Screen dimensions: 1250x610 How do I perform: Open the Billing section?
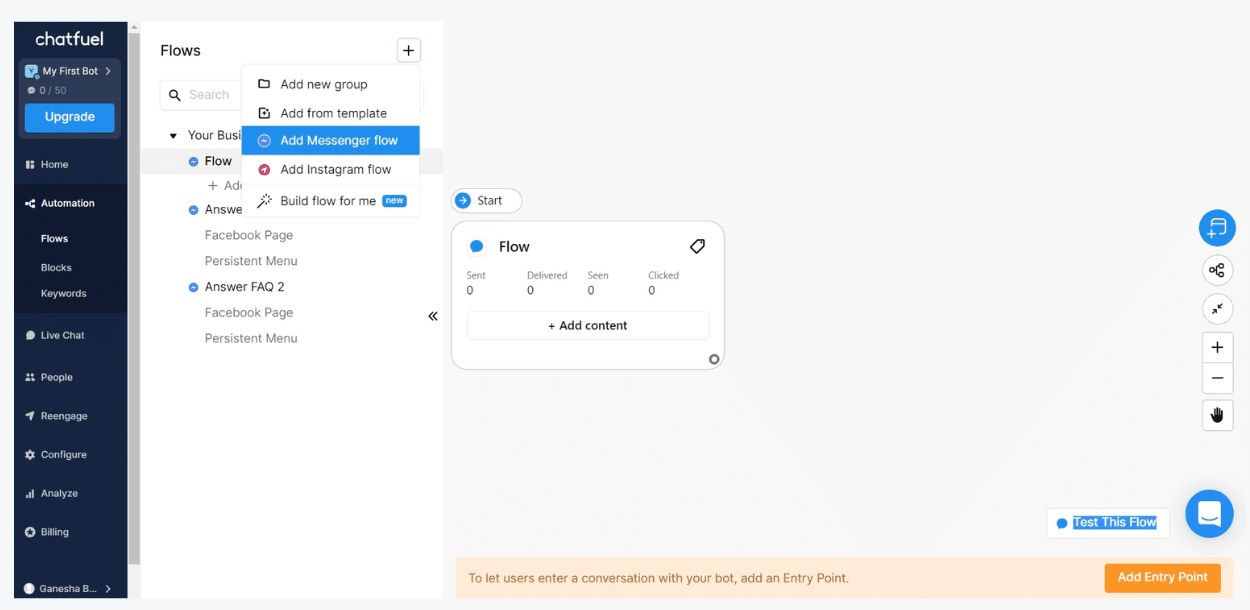(x=54, y=533)
